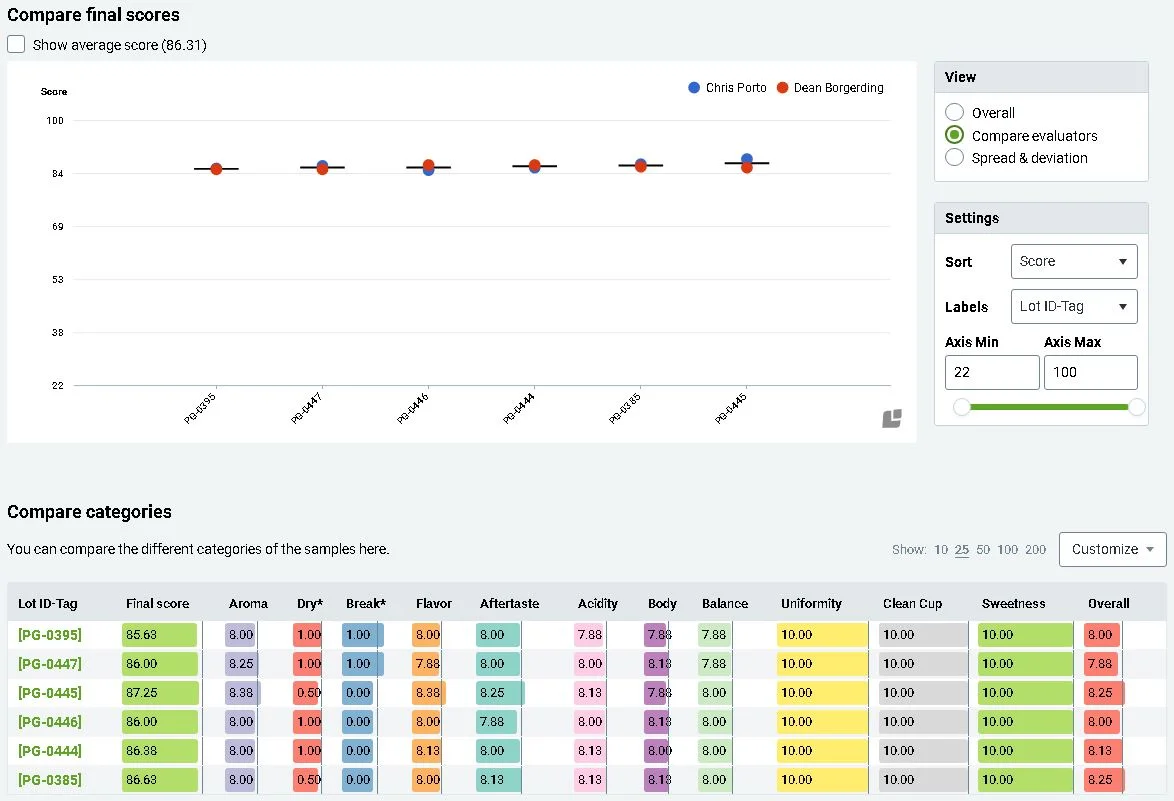
Task: Click the Labels dropdown arrow icon
Action: [1123, 306]
